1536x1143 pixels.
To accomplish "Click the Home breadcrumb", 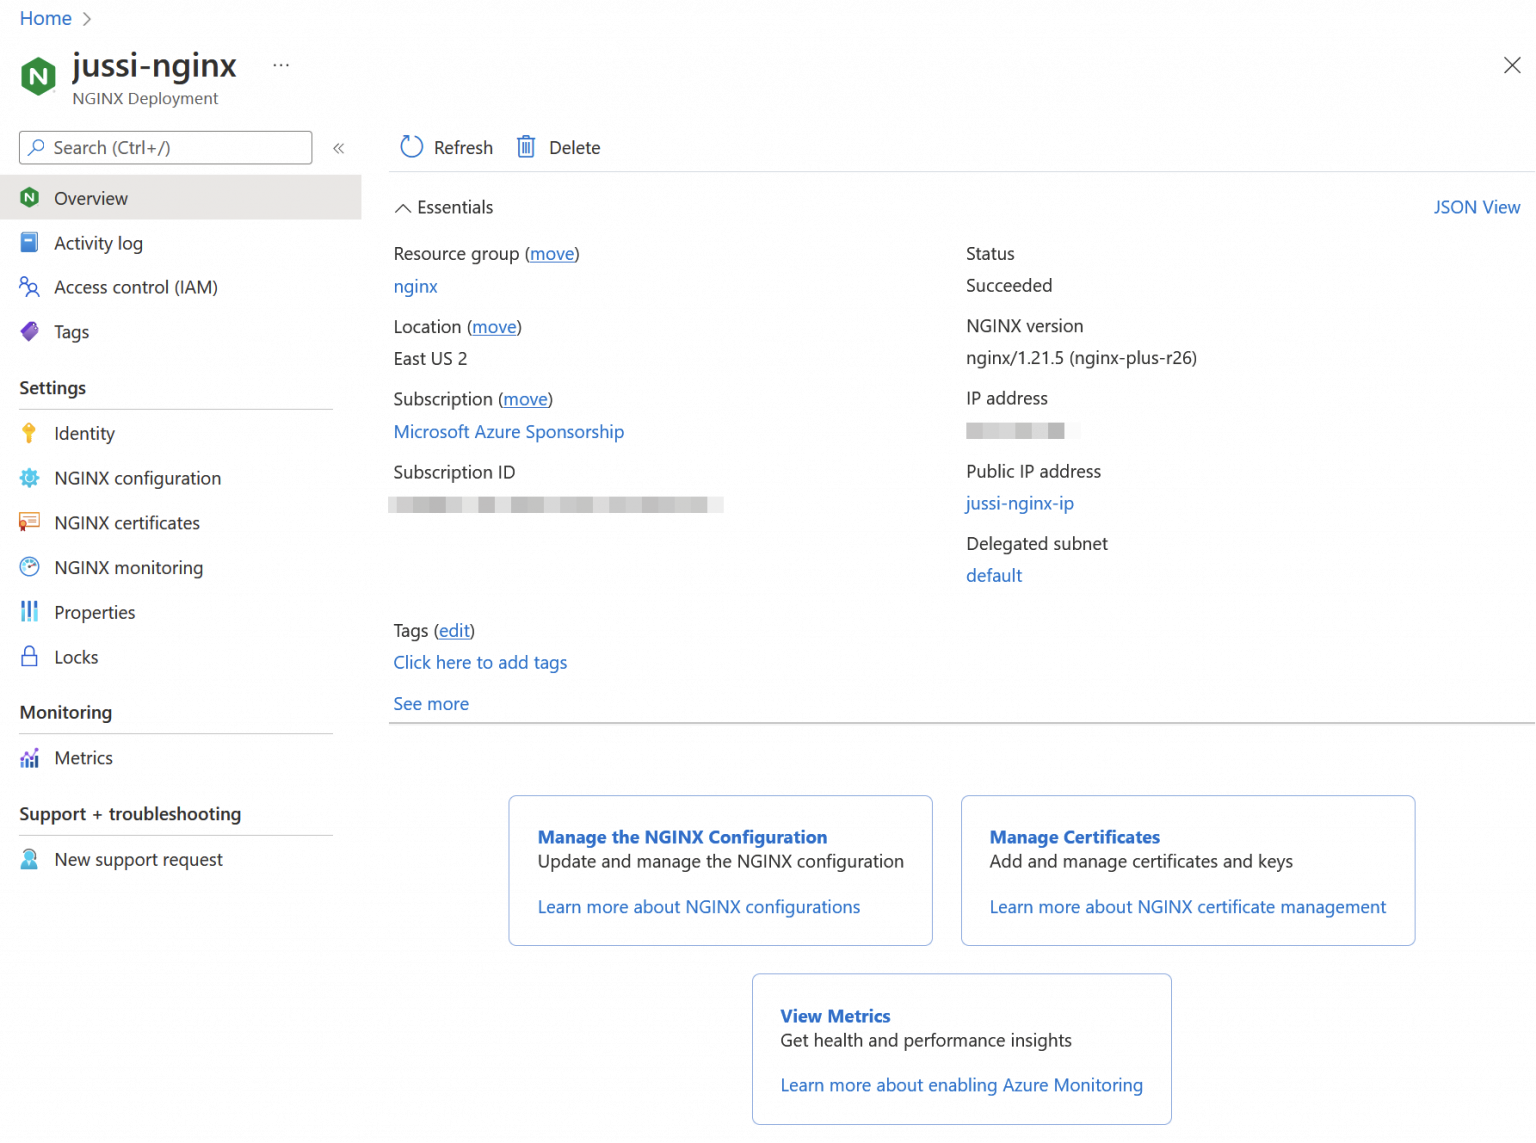I will (x=46, y=18).
